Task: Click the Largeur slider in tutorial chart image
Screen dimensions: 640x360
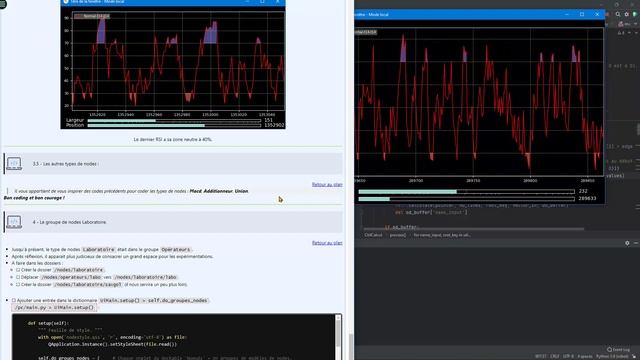Action: 174,120
